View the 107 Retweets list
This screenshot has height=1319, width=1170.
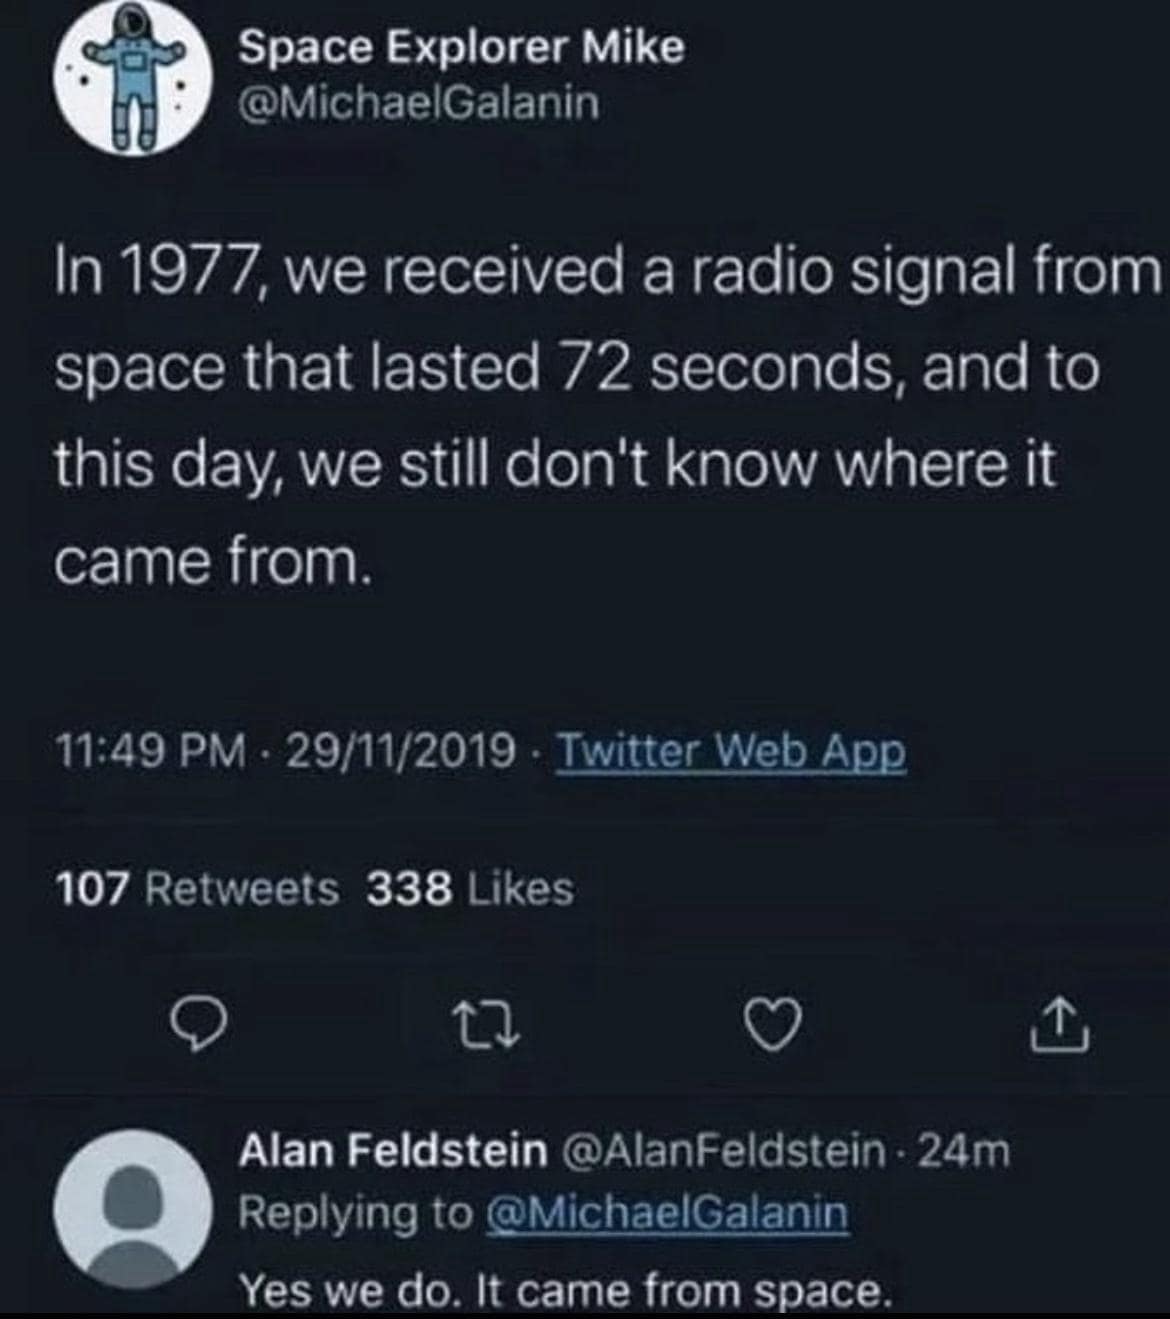coord(197,888)
